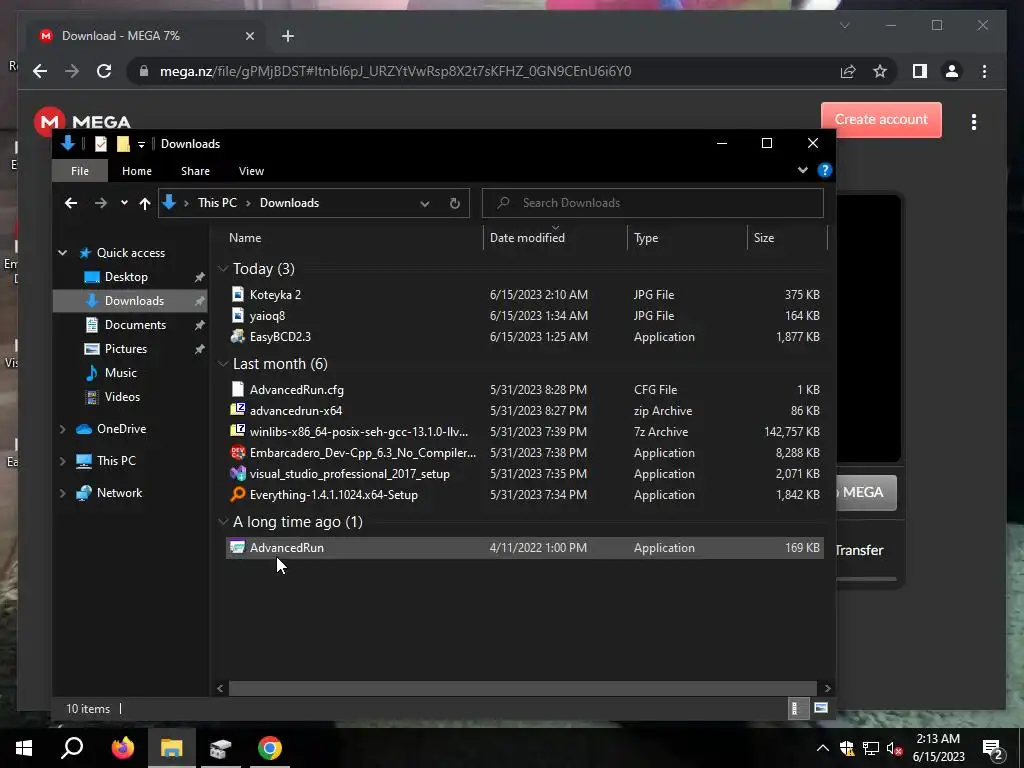Select Documents in Quick access
1024x768 pixels.
[135, 325]
